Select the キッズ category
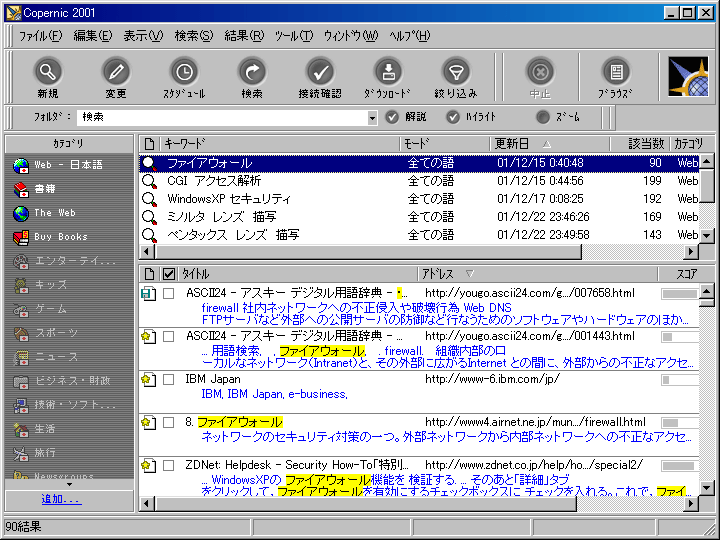Image resolution: width=720 pixels, height=540 pixels. (40, 285)
